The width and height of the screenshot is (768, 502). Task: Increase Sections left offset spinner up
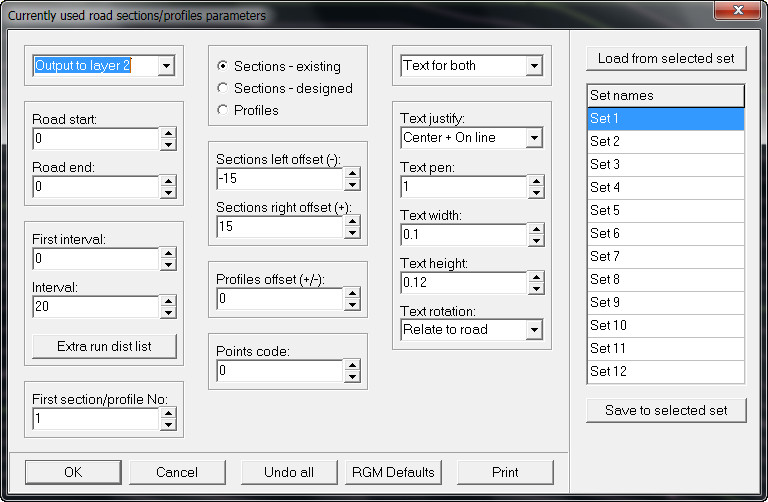coord(352,173)
